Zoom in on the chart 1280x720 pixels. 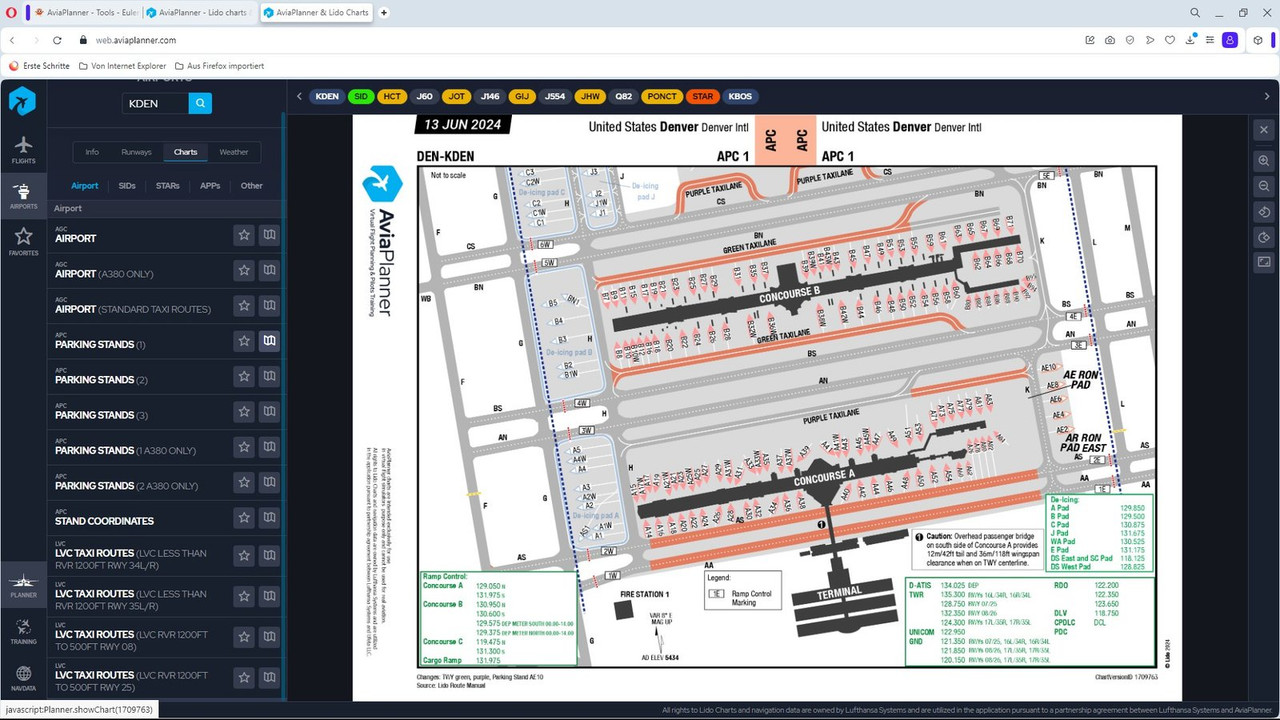tap(1264, 160)
